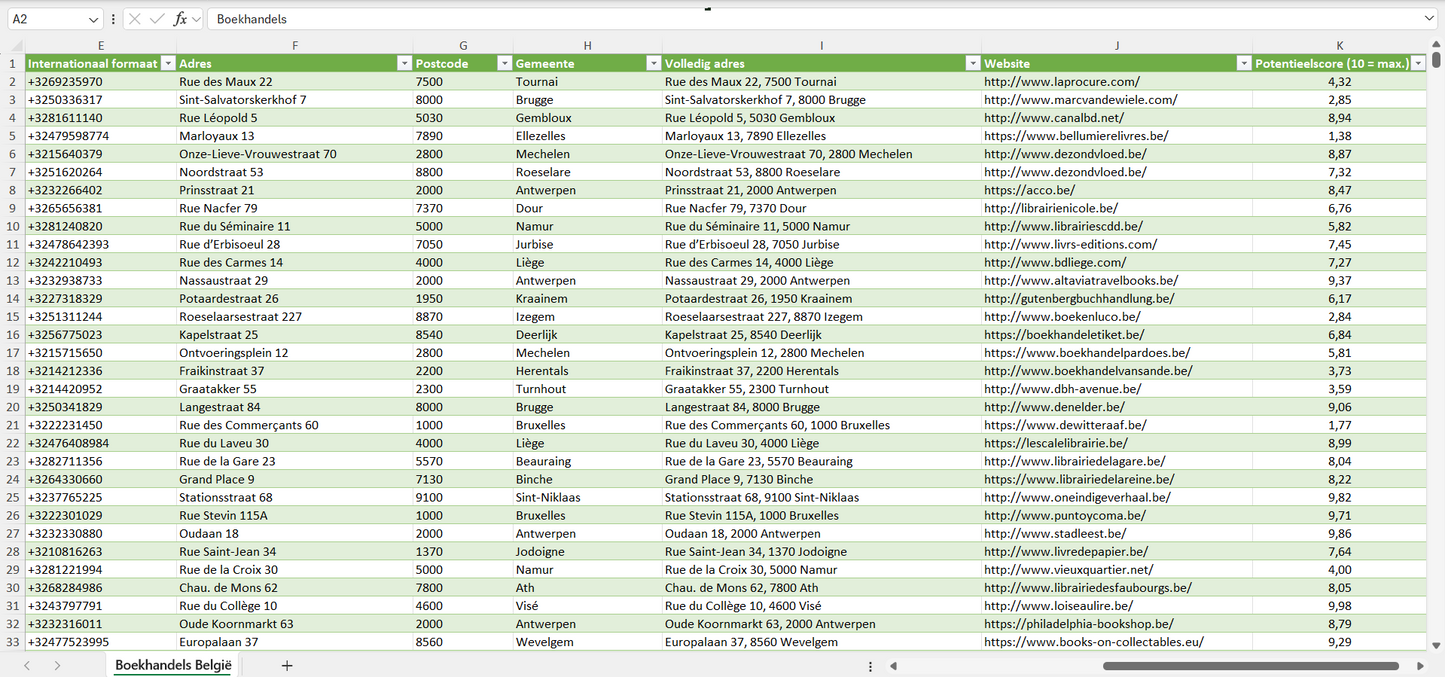Open the http://www.laprocure.com/ link
The image size is (1445, 677).
[1061, 82]
